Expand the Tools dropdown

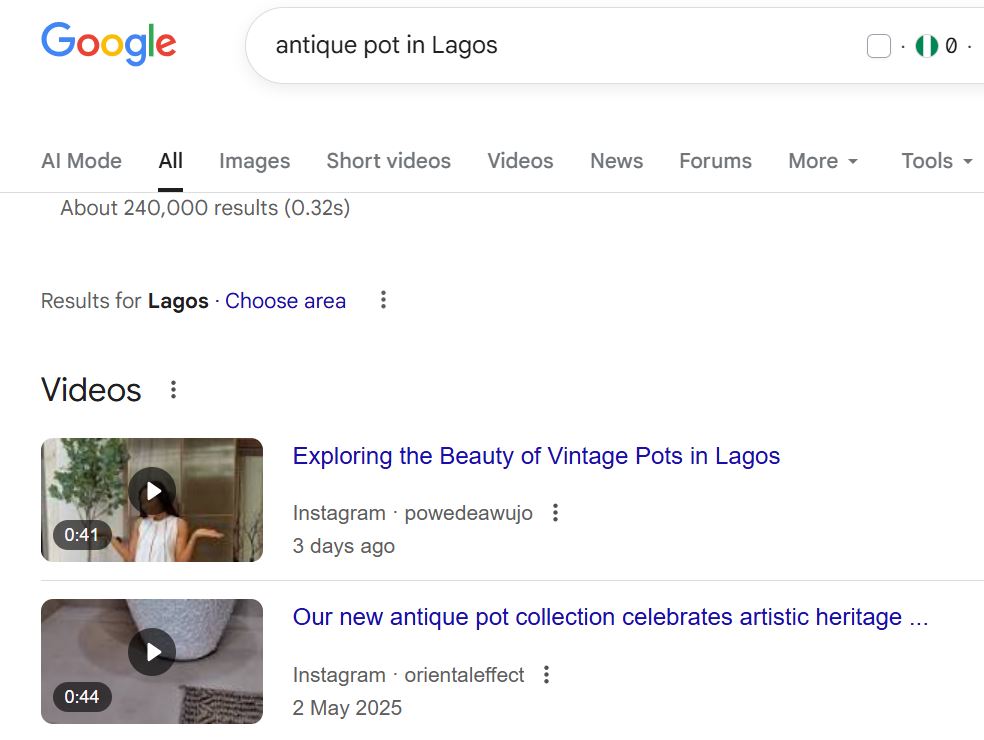tap(936, 161)
